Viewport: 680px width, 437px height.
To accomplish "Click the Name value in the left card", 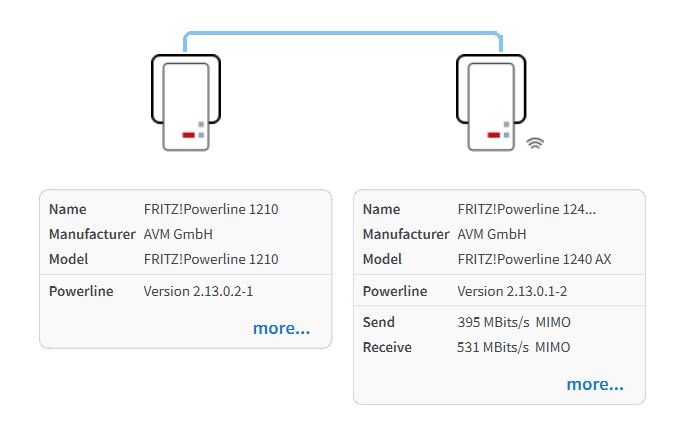I will tap(211, 209).
